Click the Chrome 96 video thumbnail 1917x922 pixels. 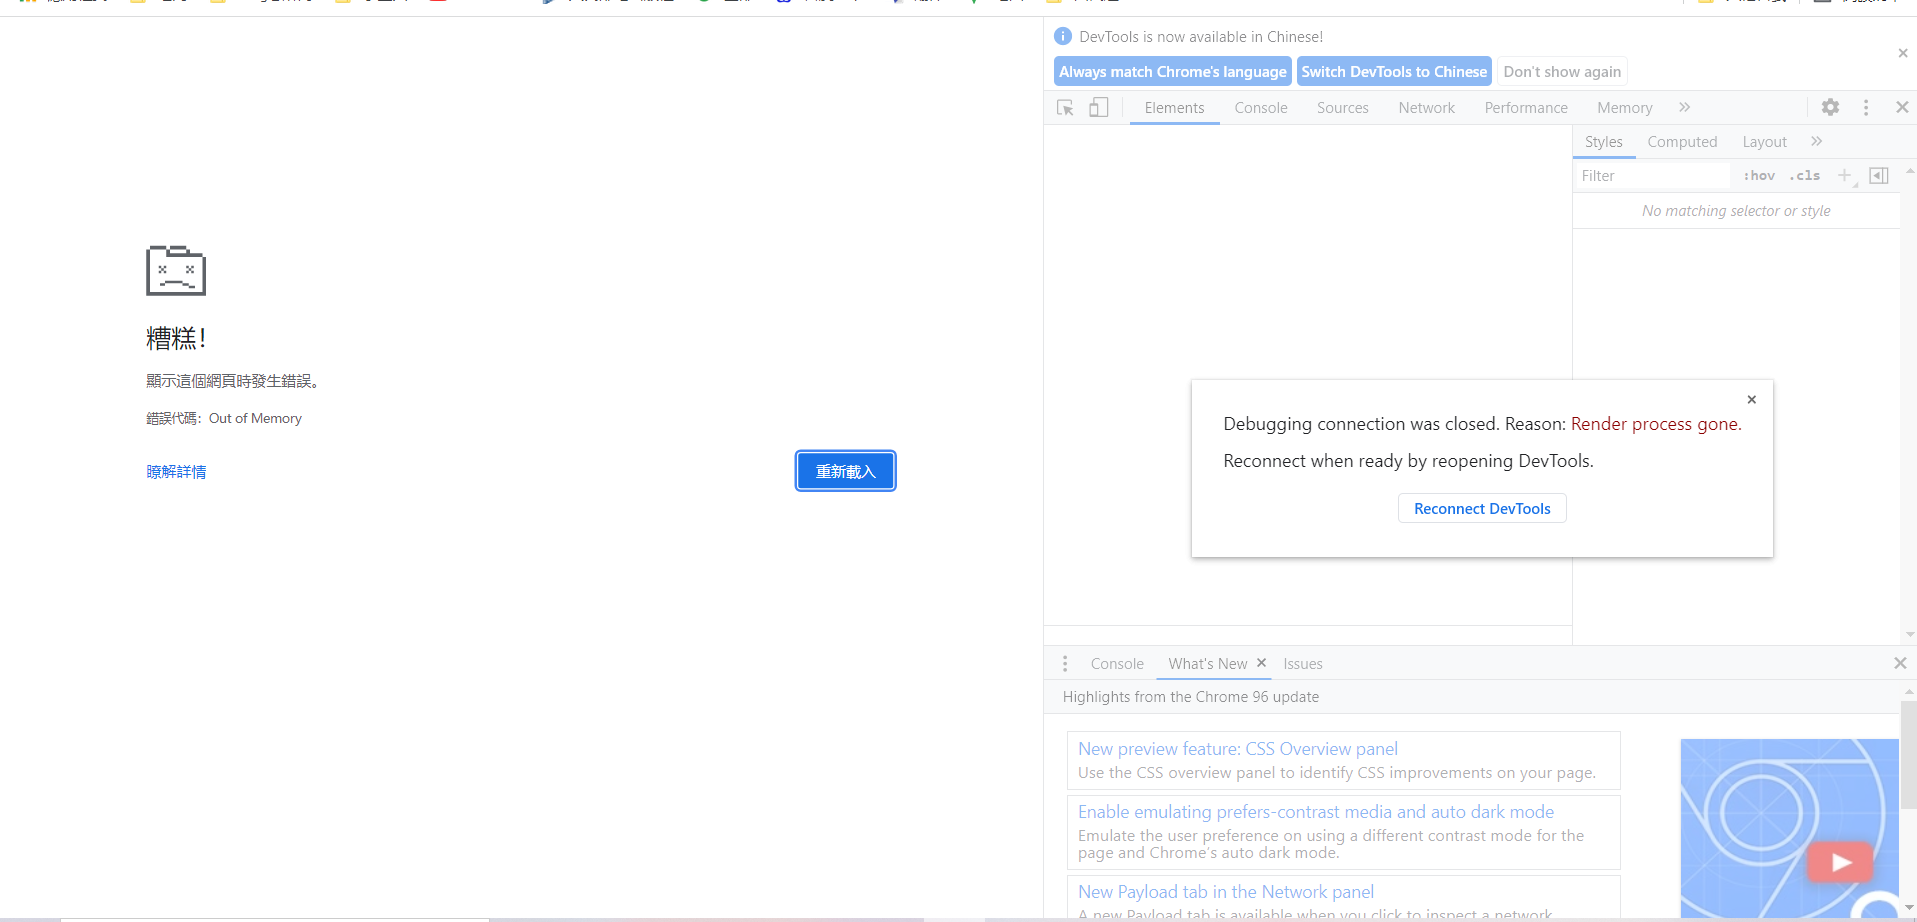coord(1789,829)
